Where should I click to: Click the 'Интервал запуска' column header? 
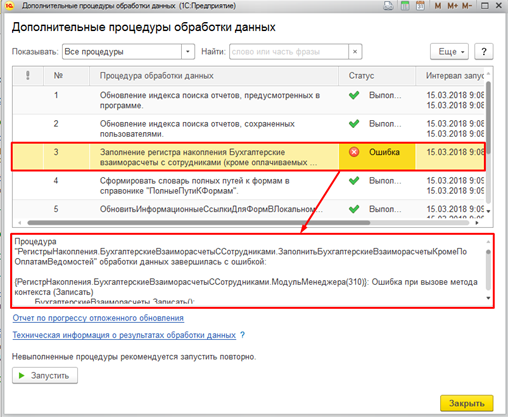450,76
